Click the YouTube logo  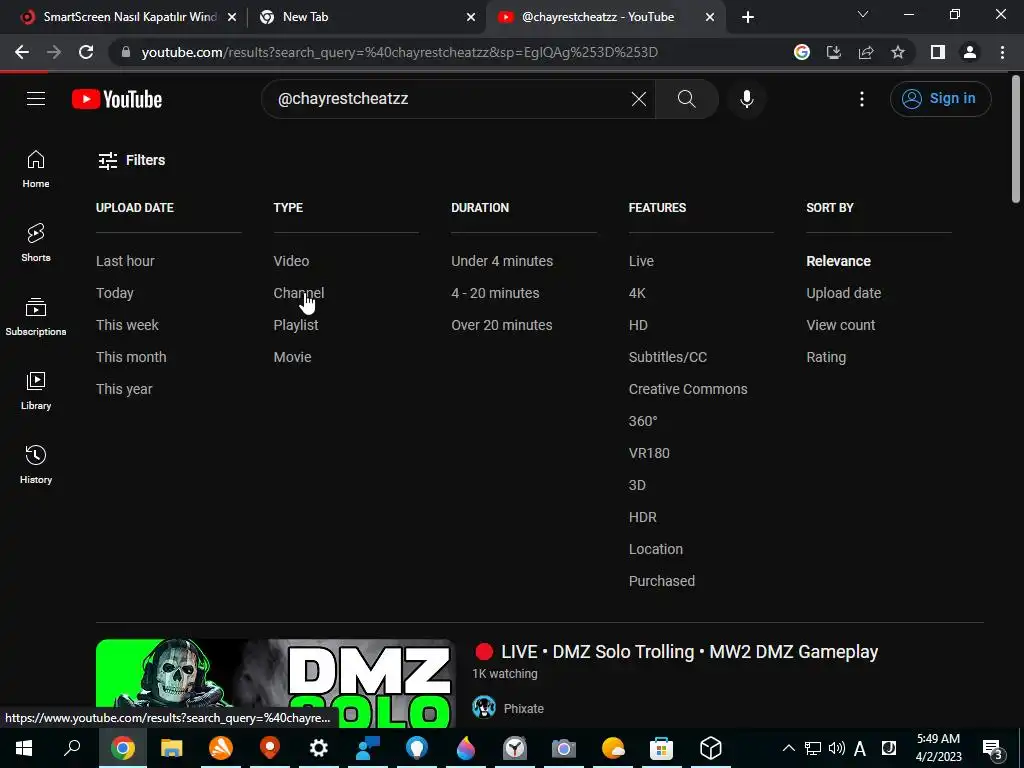117,99
